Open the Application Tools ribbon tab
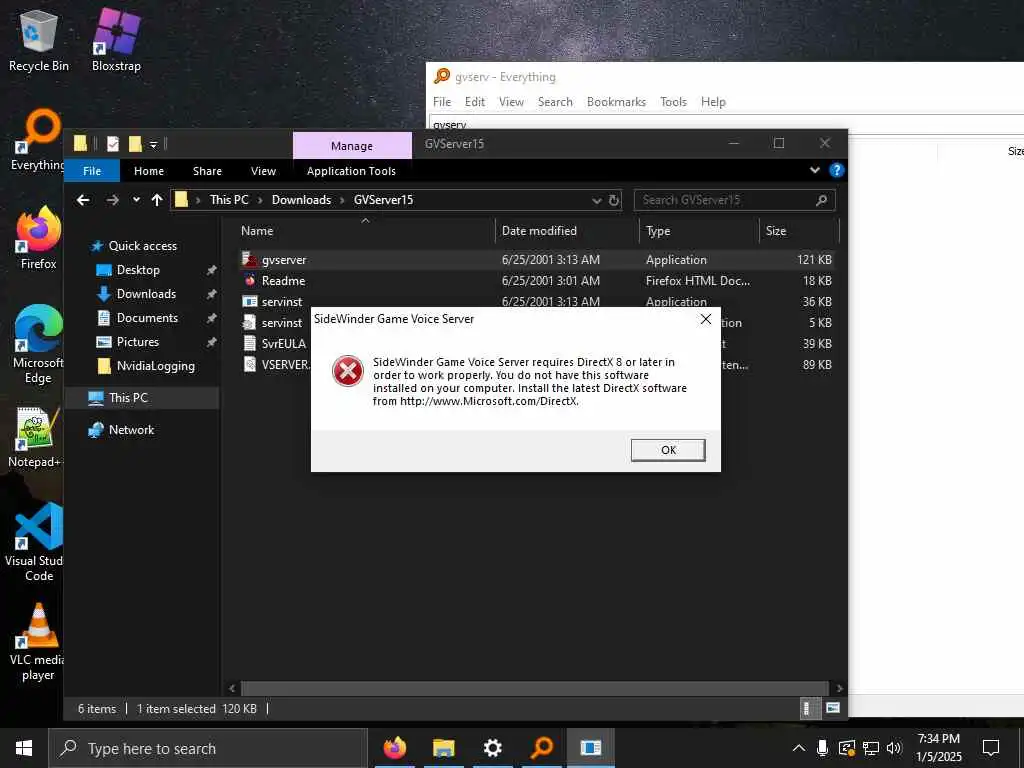 click(351, 171)
